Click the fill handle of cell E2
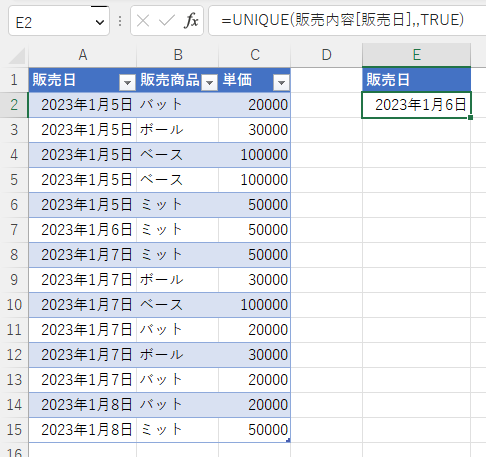Viewport: 486px width, 457px height. click(470, 117)
